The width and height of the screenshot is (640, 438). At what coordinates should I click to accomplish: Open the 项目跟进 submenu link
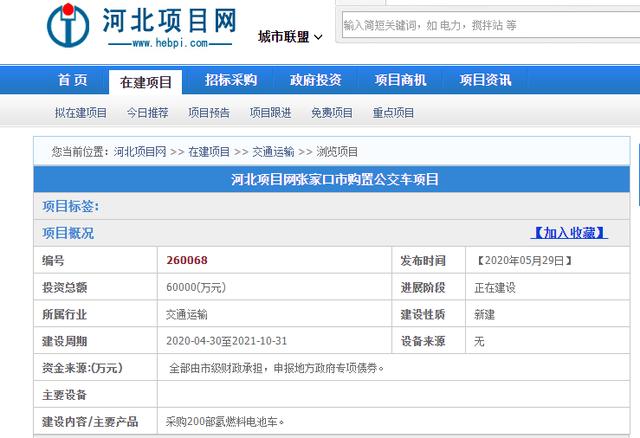click(271, 113)
